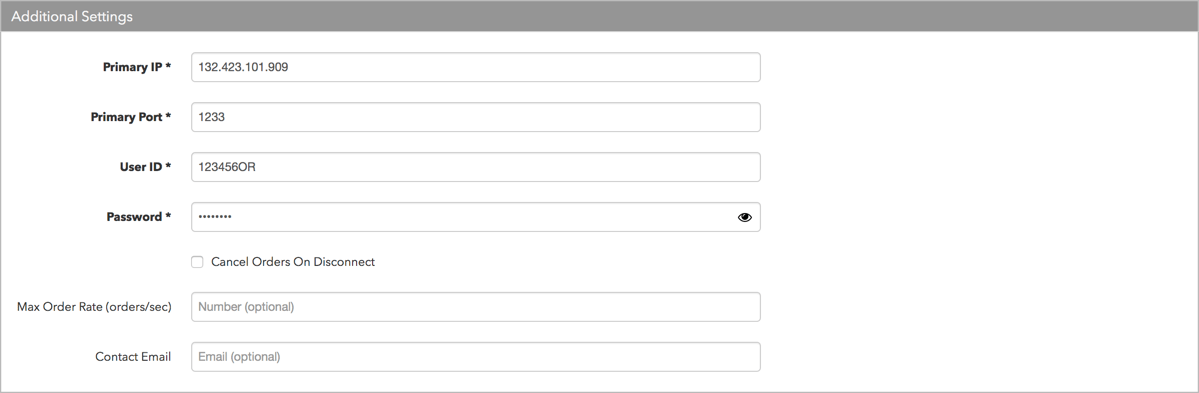Screen dimensions: 1199x393
Task: Focus the Primary IP input field
Action: [476, 67]
